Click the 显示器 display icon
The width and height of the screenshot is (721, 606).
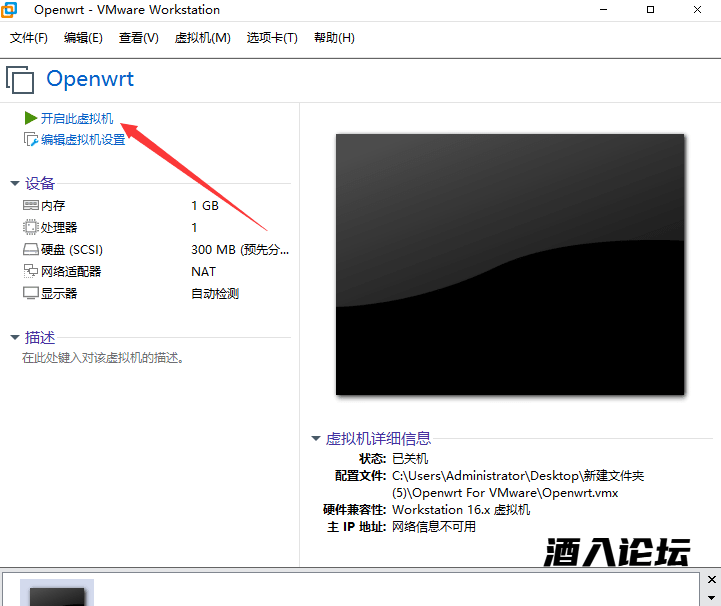point(31,293)
